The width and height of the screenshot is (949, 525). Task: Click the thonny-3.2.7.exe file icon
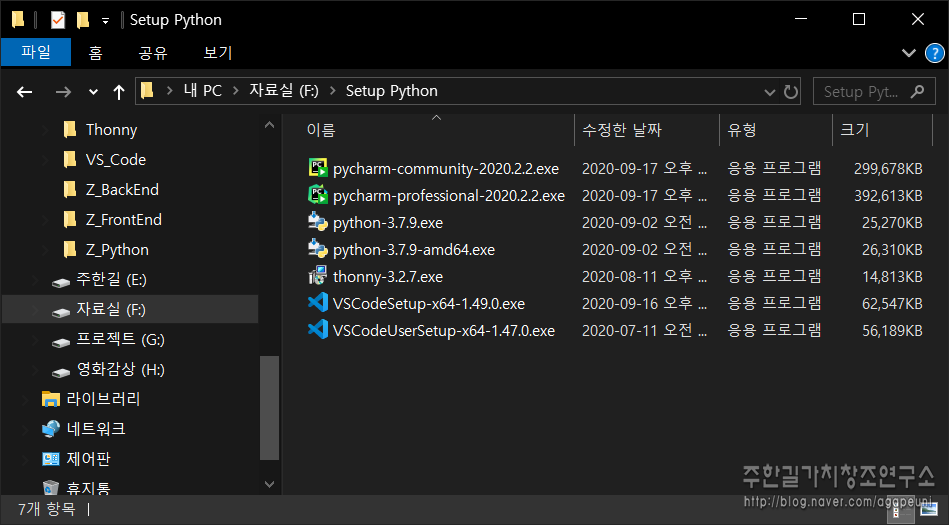[x=318, y=276]
